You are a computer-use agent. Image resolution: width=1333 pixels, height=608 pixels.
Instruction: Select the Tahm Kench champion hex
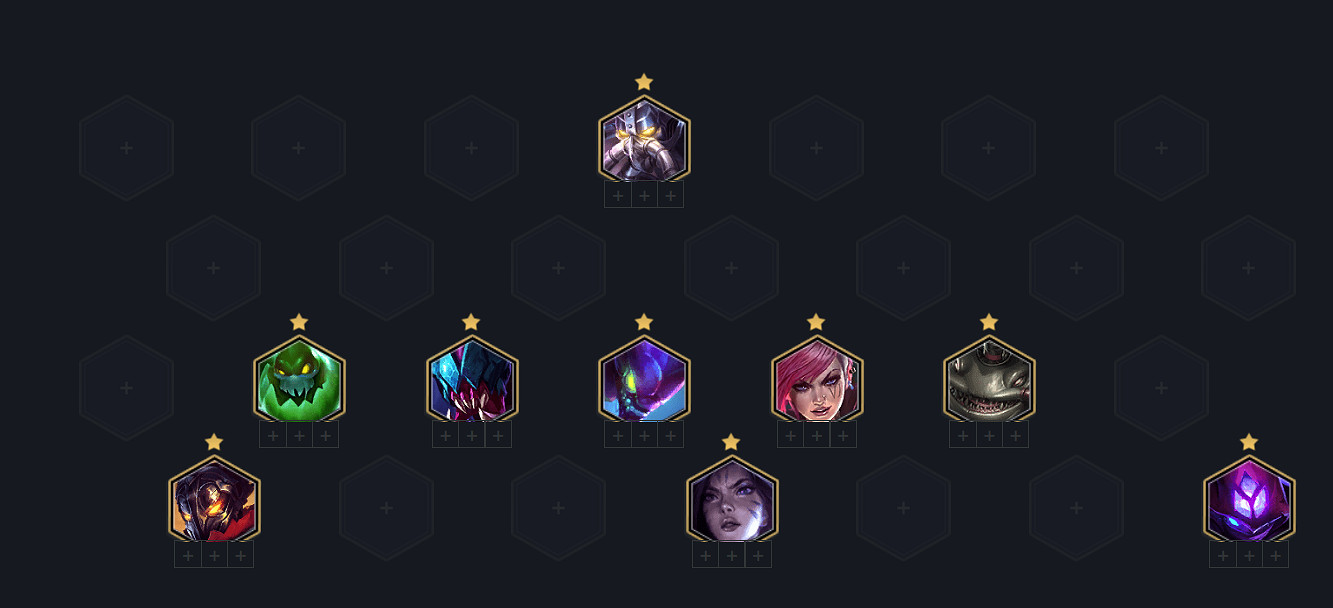(989, 380)
